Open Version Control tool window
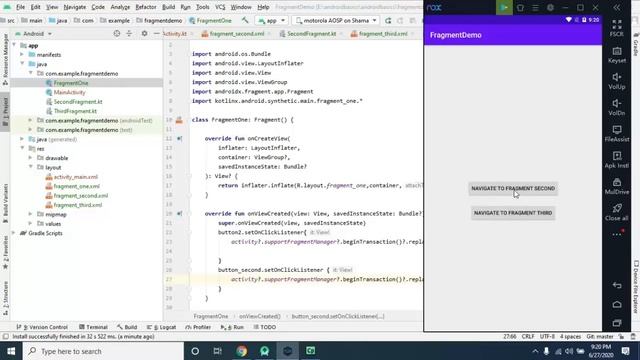The image size is (640, 360). click(42, 327)
